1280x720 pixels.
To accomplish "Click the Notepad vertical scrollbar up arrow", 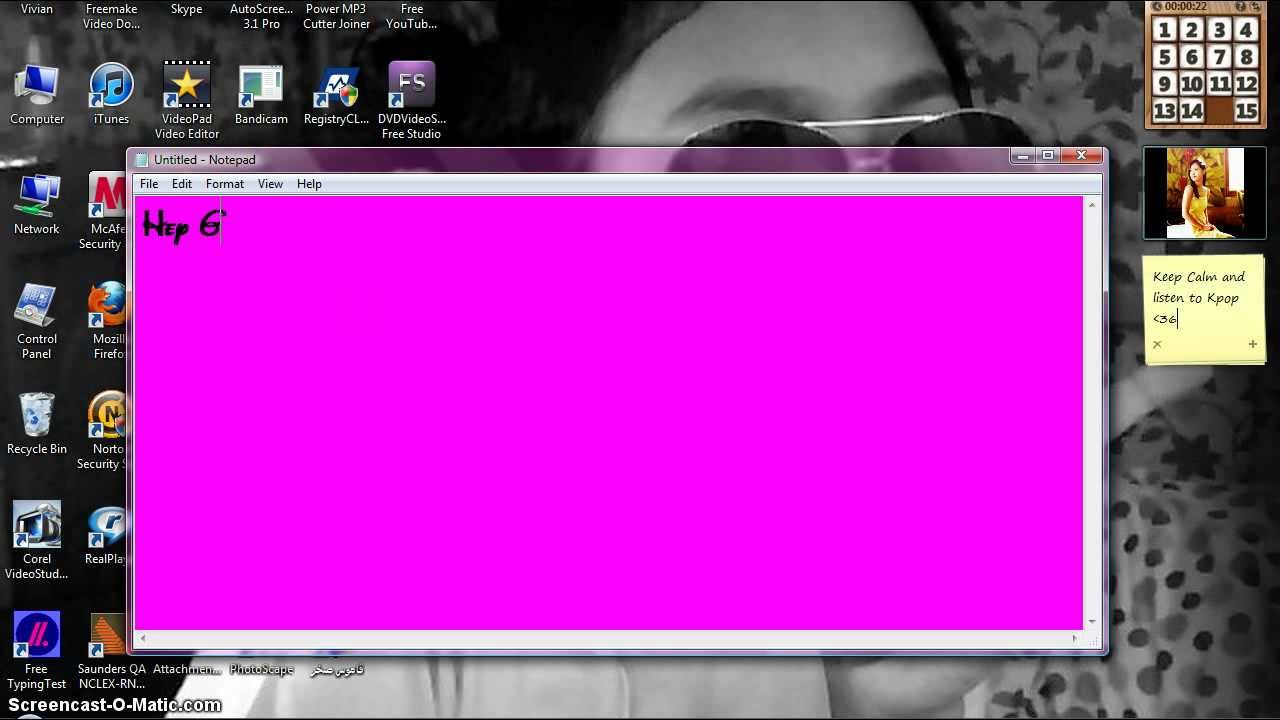I will (x=1092, y=205).
